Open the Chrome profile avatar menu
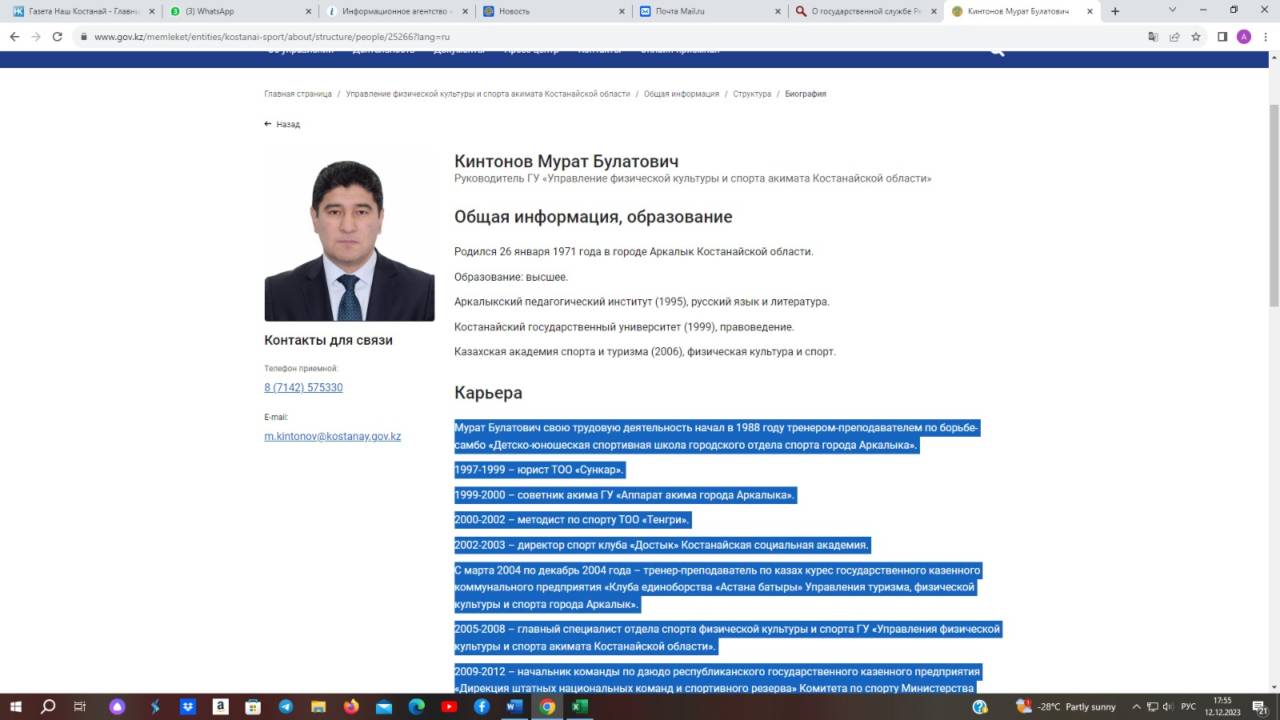The height and width of the screenshot is (720, 1280). pos(1244,37)
